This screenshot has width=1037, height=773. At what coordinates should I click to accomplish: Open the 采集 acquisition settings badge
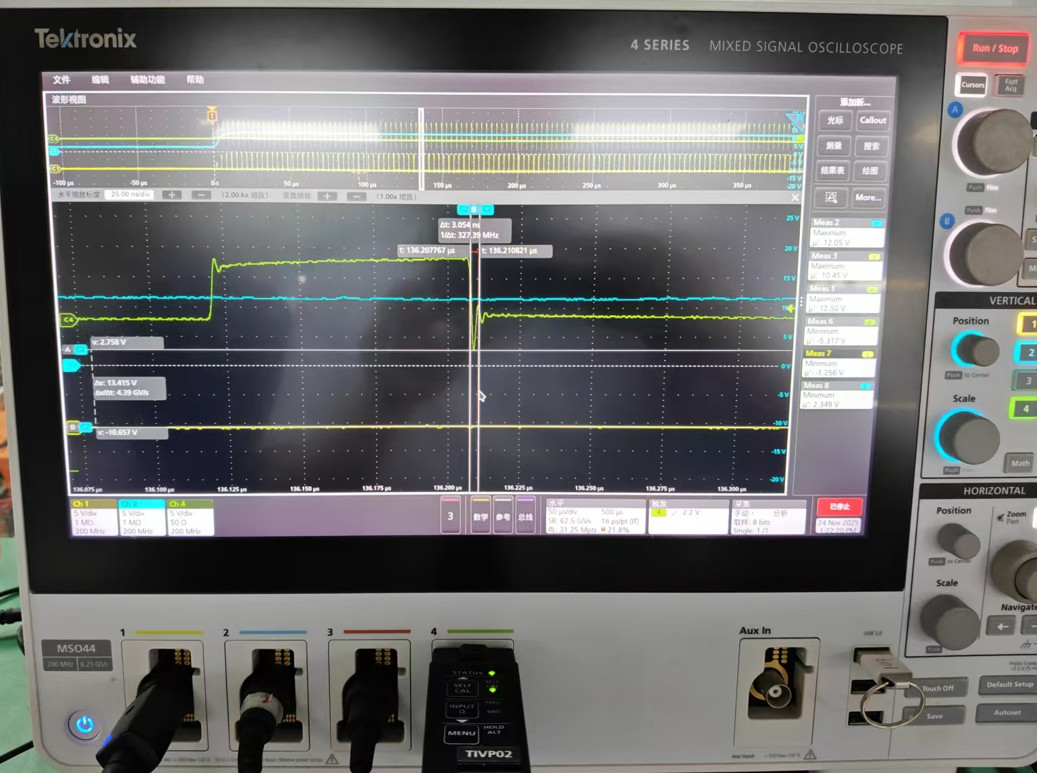pyautogui.click(x=768, y=516)
